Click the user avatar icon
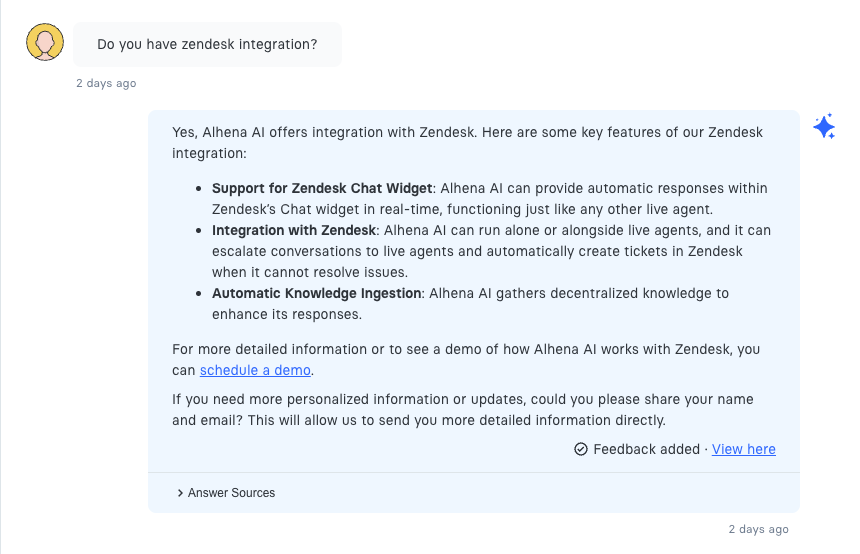 tap(45, 43)
